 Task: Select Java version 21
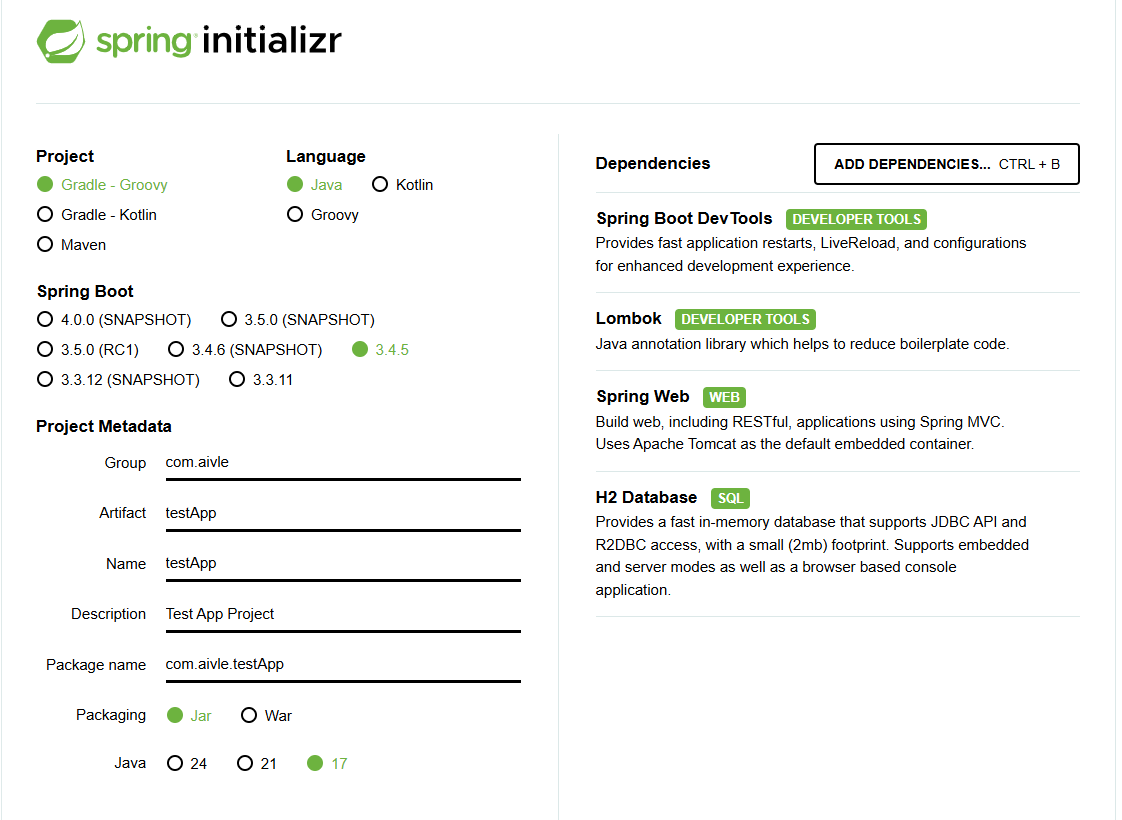point(257,763)
